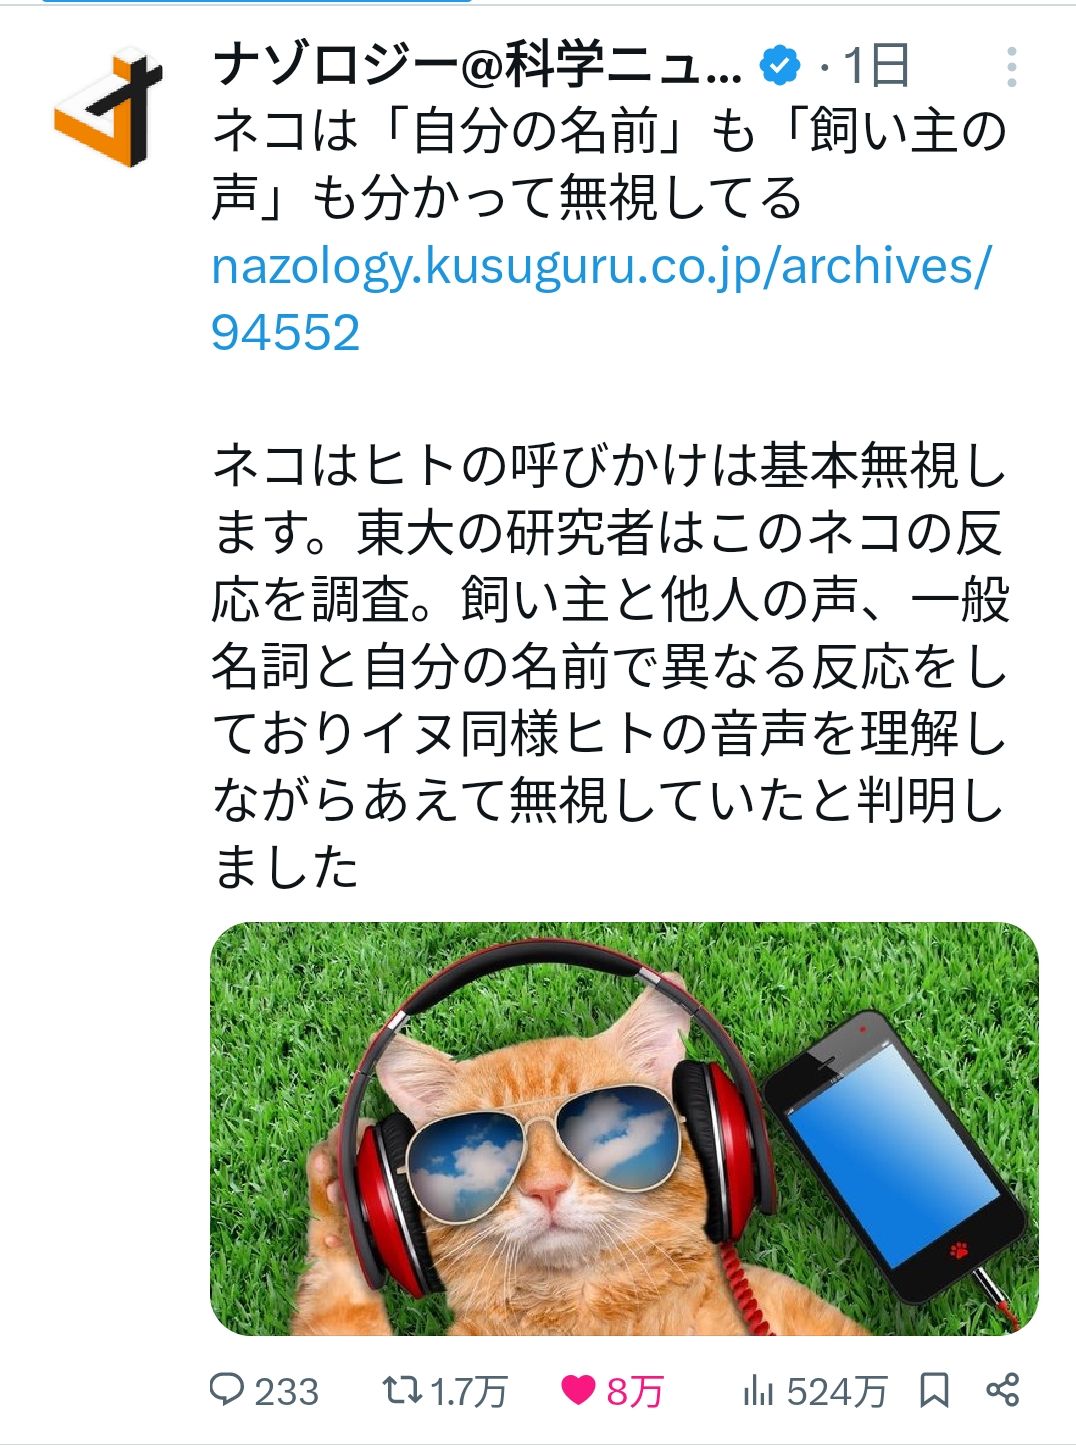Viewport: 1076px width, 1448px height.
Task: Click the share icon
Action: (x=1002, y=1389)
